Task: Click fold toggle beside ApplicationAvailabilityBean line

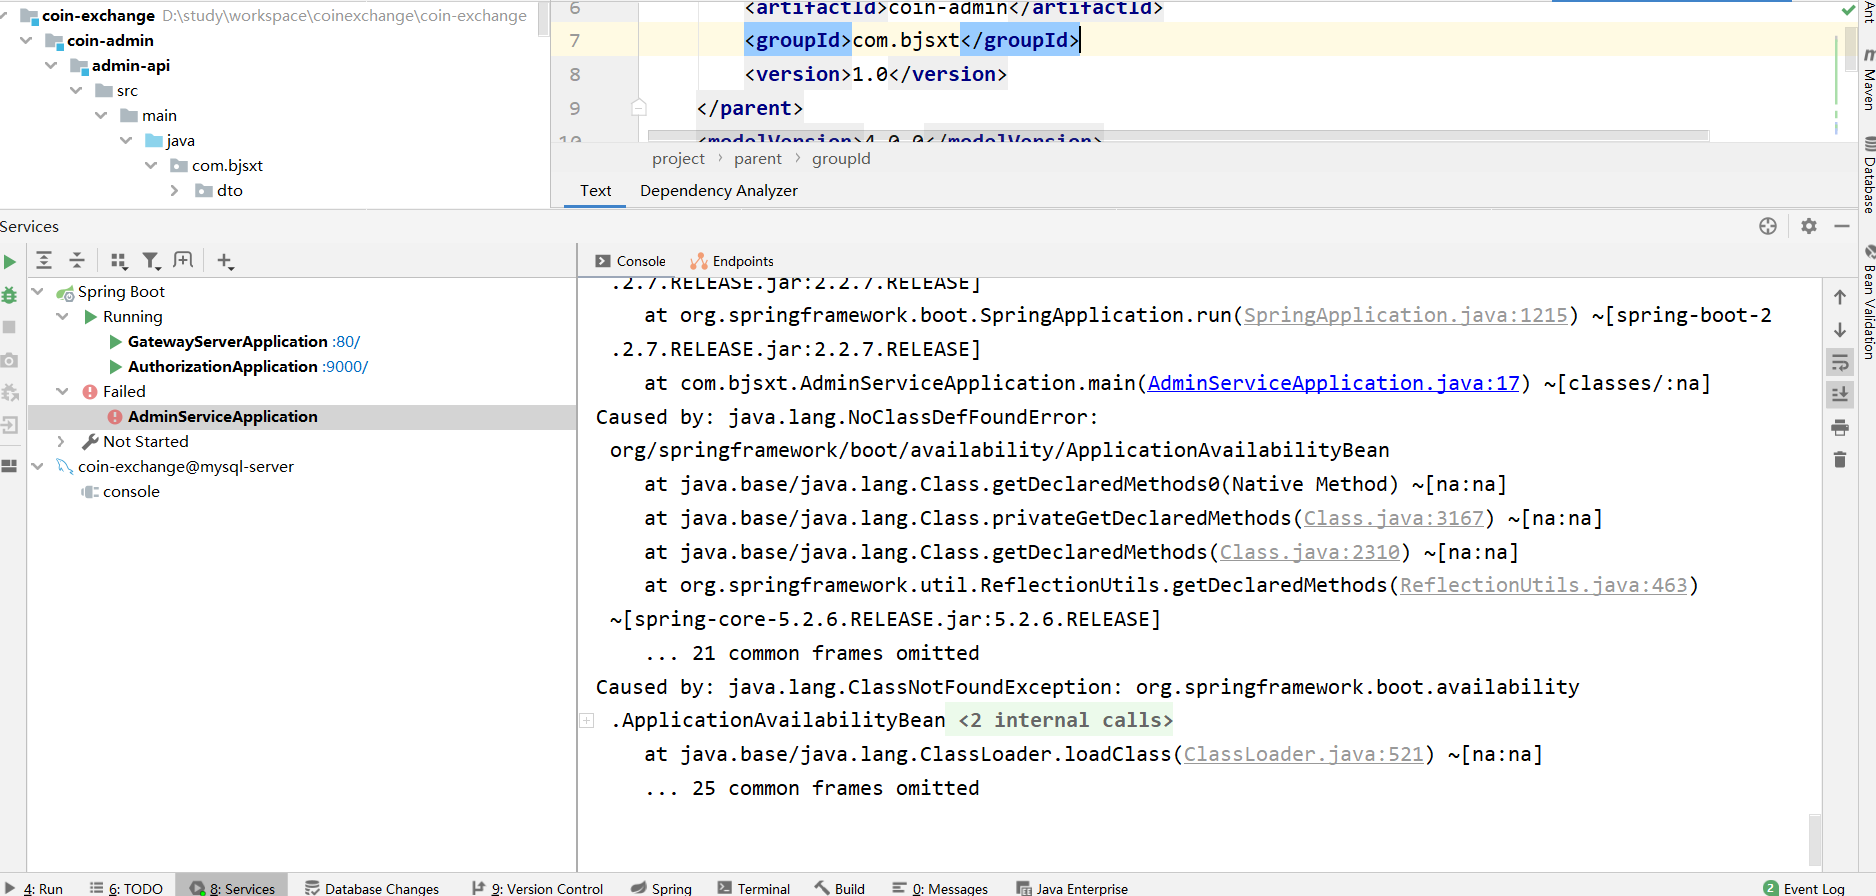Action: 587,720
